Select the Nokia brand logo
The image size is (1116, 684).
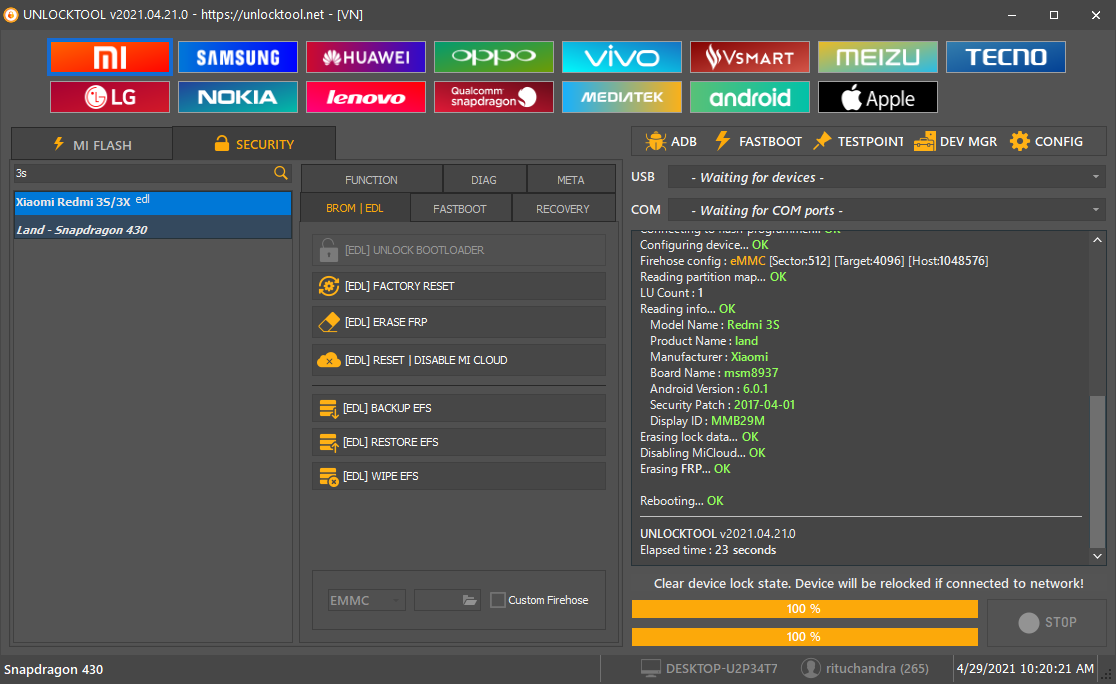[x=238, y=97]
